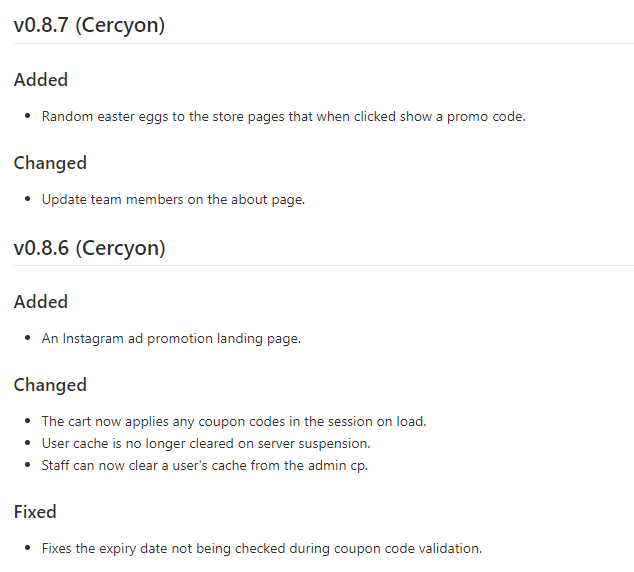Click the Added heading under v0.8.7
Screen dimensions: 634x572
pyautogui.click(x=41, y=80)
